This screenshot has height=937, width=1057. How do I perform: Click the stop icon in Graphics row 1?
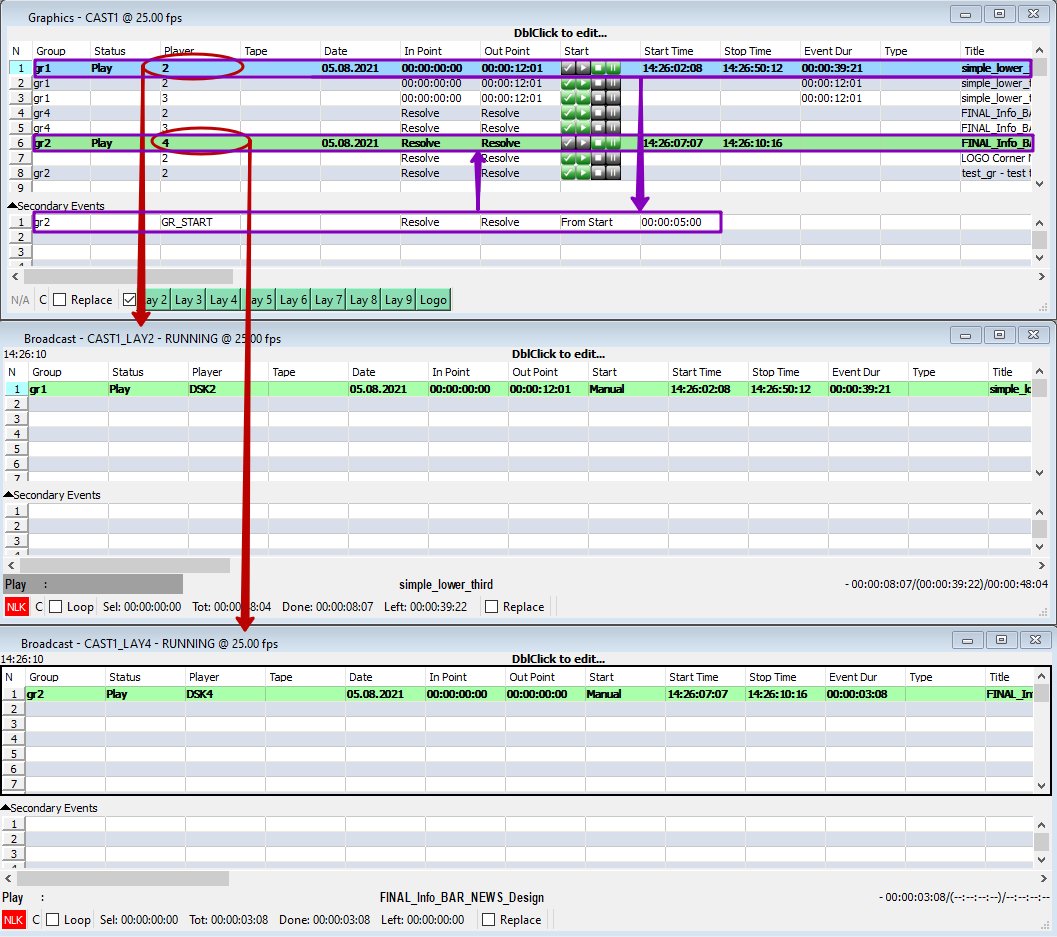(598, 68)
